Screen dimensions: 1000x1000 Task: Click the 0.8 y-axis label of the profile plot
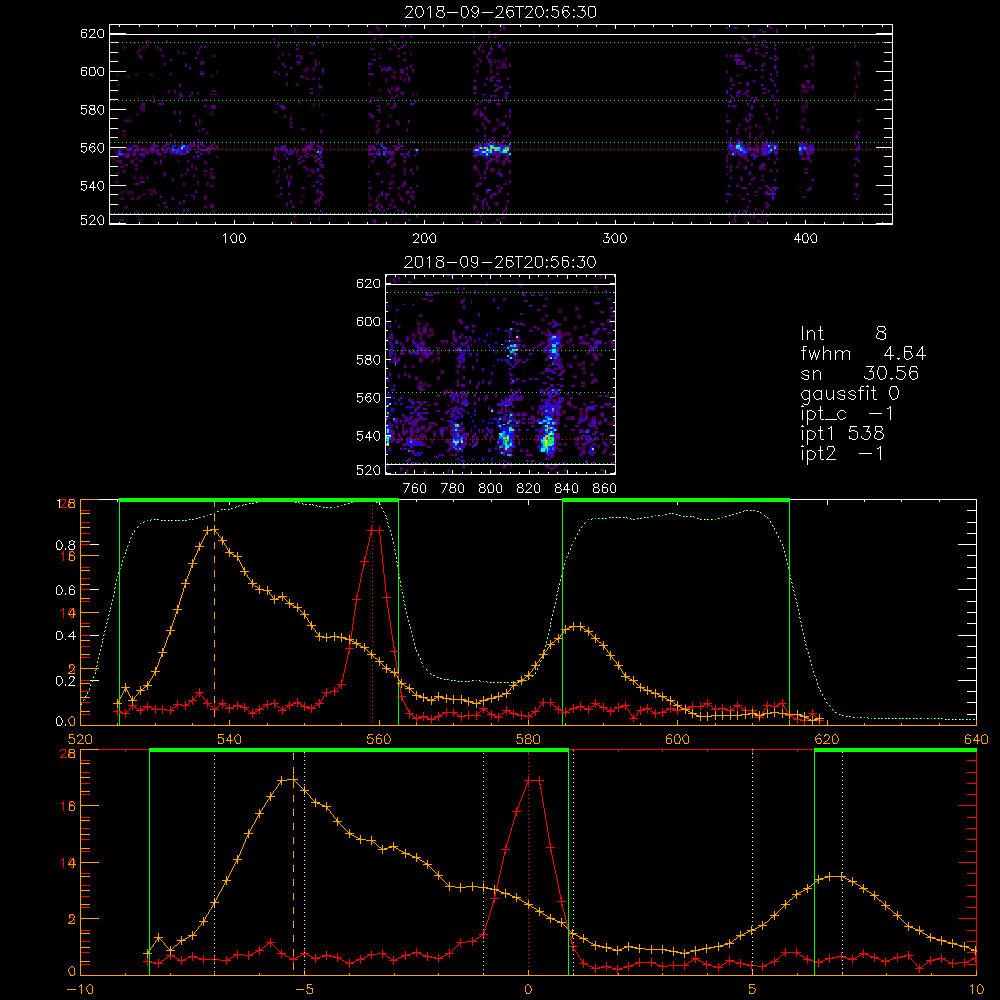(x=66, y=545)
